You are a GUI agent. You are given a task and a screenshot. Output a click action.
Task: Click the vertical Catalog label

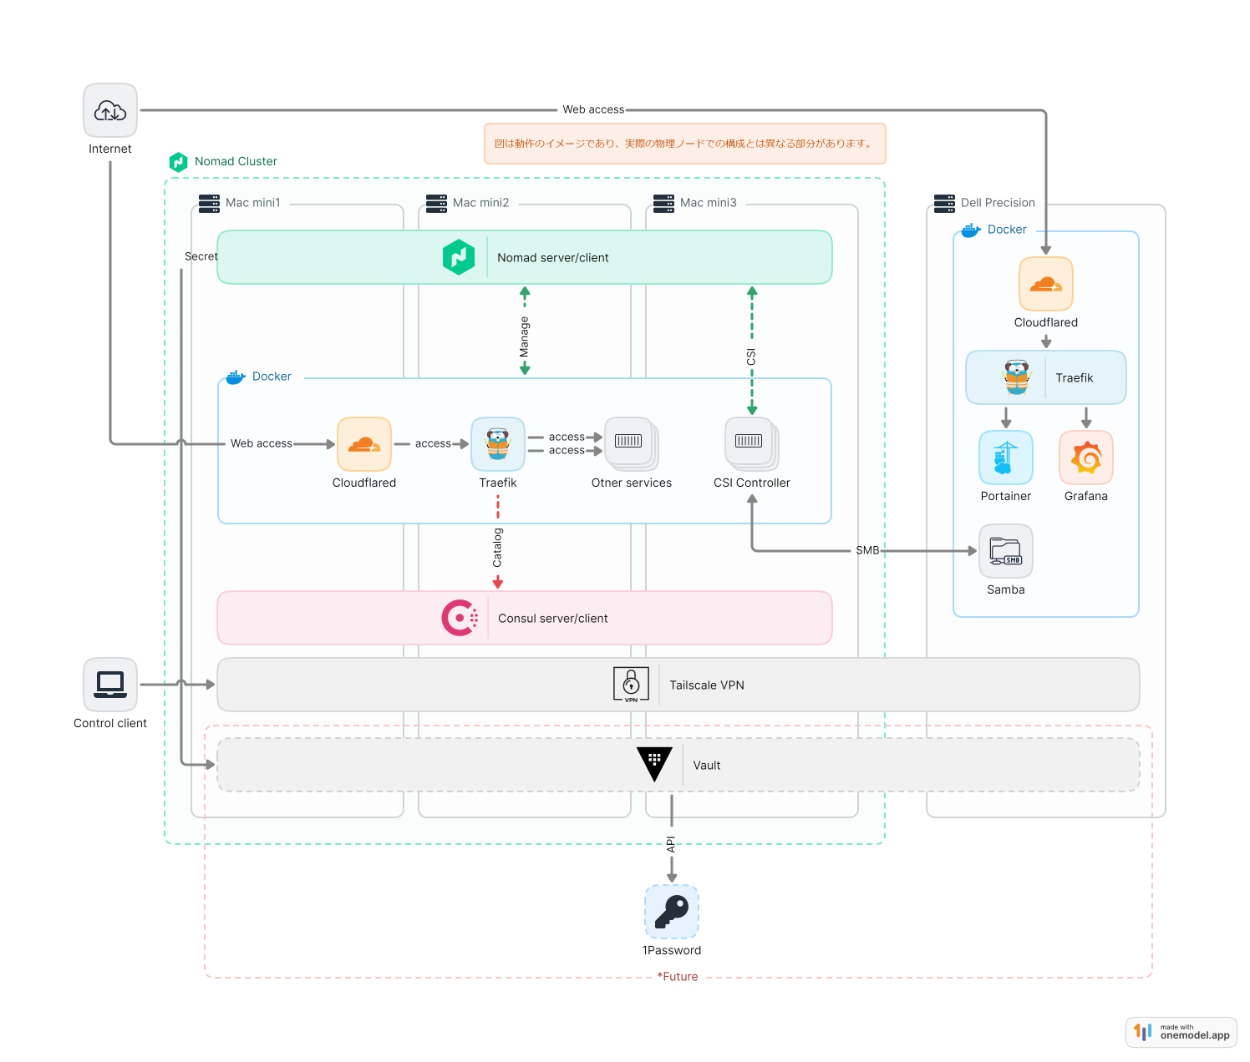point(497,547)
